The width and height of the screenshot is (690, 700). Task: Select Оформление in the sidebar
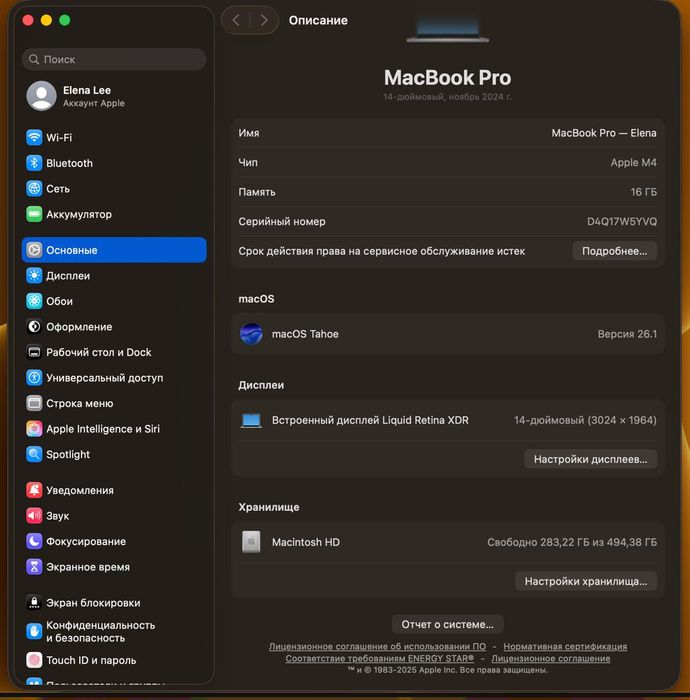[x=114, y=327]
